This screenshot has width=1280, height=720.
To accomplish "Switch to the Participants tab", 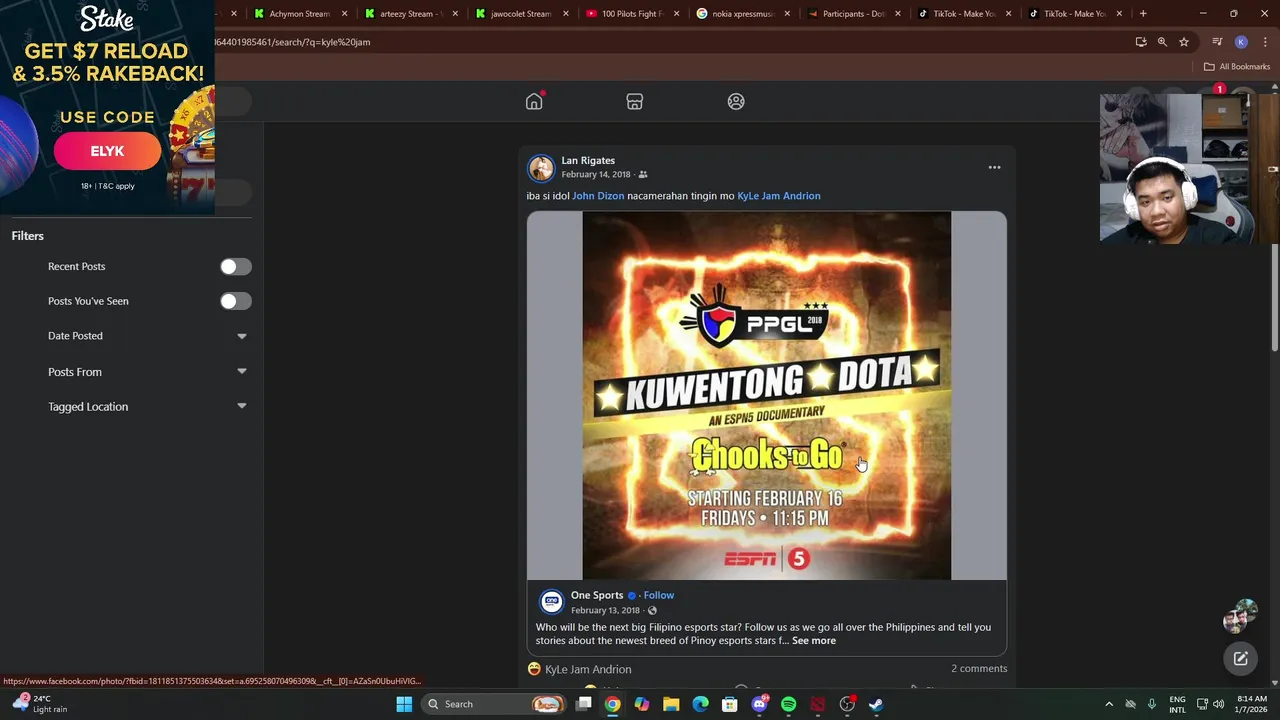I will [853, 14].
